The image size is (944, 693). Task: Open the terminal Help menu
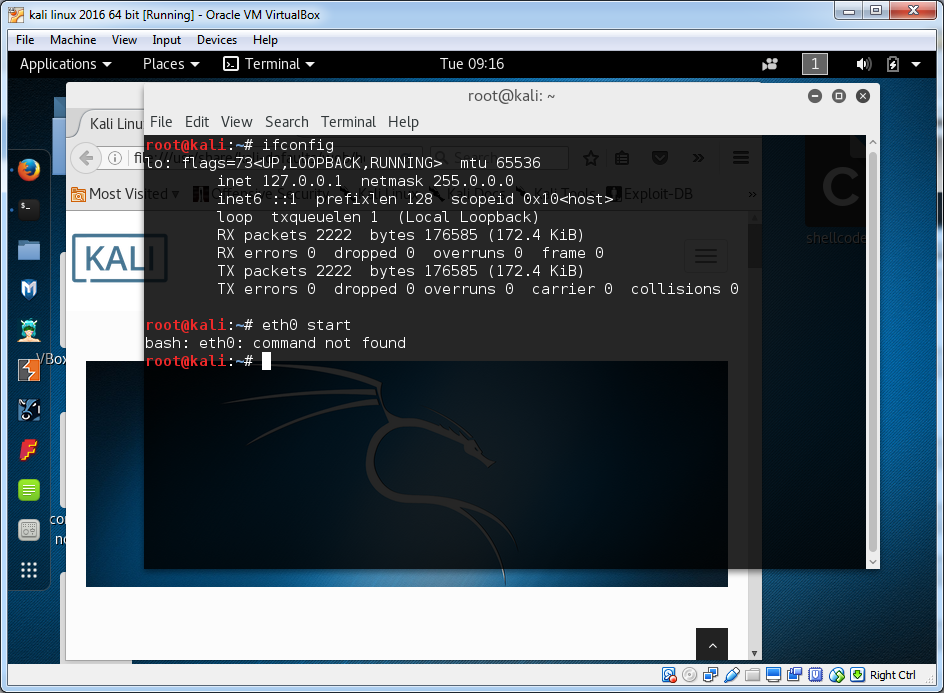(403, 122)
